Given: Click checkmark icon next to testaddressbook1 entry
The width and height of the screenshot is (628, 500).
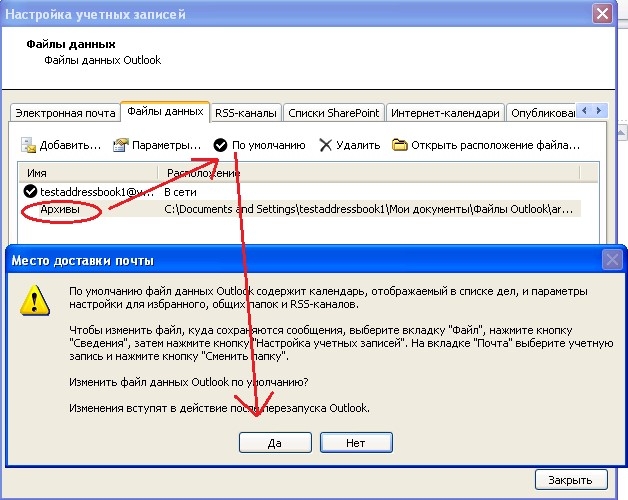Looking at the screenshot, I should (30, 192).
